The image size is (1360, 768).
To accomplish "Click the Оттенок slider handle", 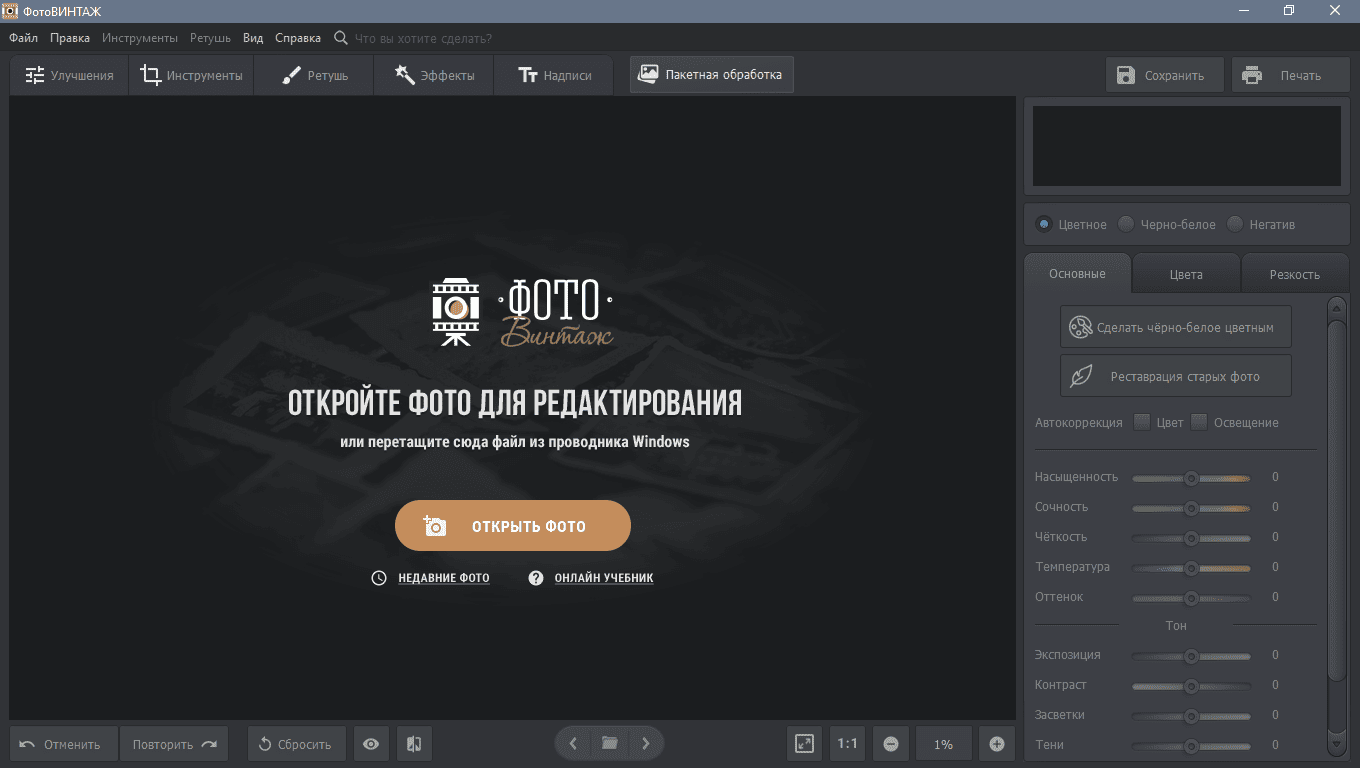I will pos(1191,598).
